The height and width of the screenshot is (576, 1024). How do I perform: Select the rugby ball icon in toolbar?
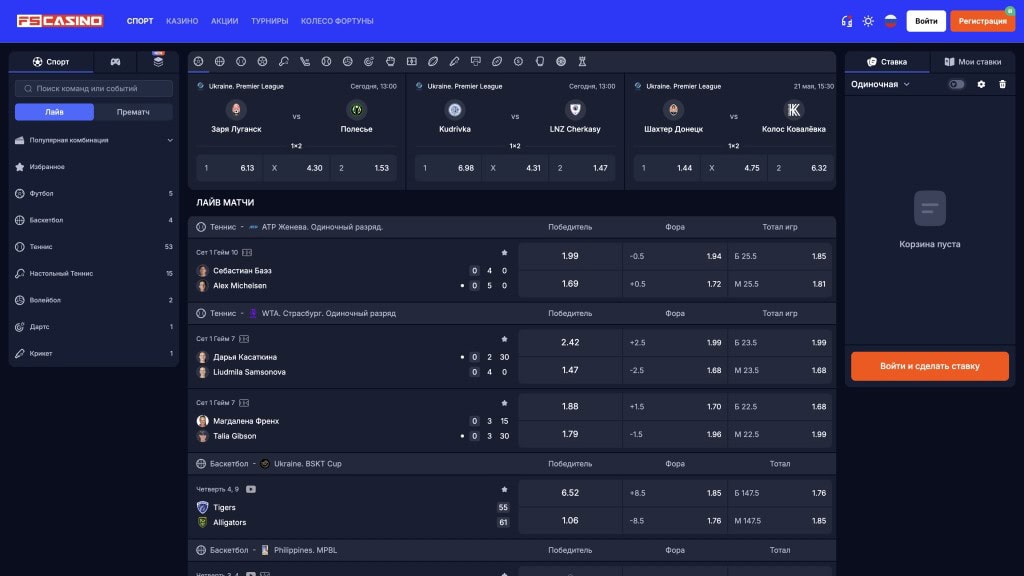(x=433, y=61)
